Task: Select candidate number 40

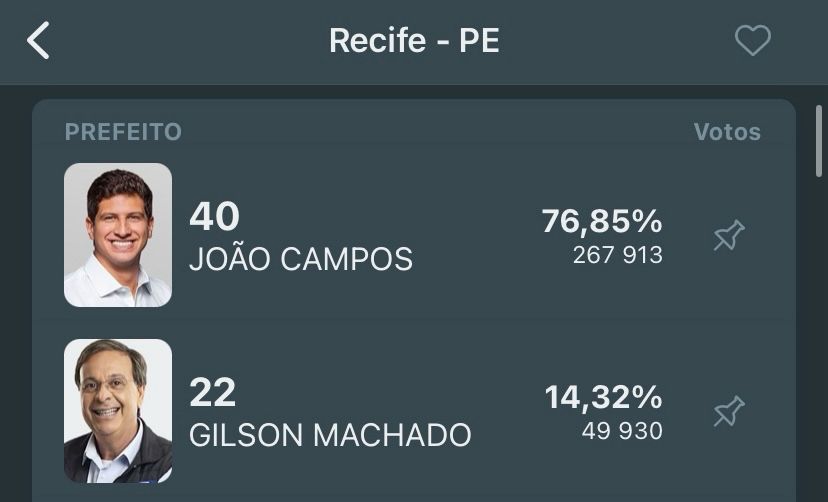Action: 214,217
